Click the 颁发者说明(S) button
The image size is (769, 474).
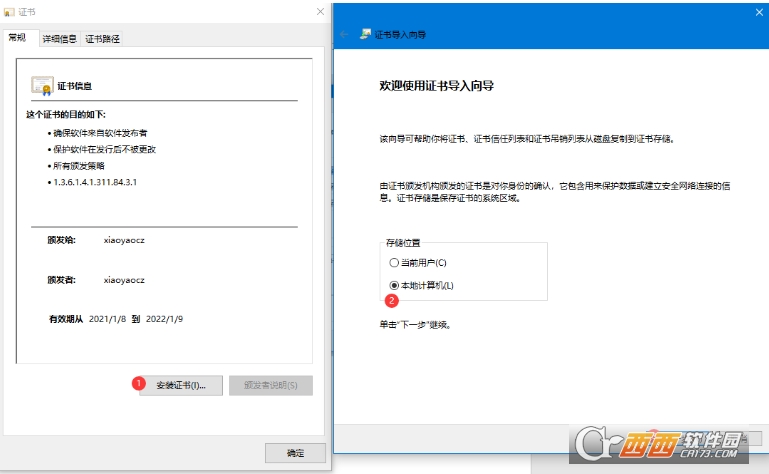coord(270,386)
